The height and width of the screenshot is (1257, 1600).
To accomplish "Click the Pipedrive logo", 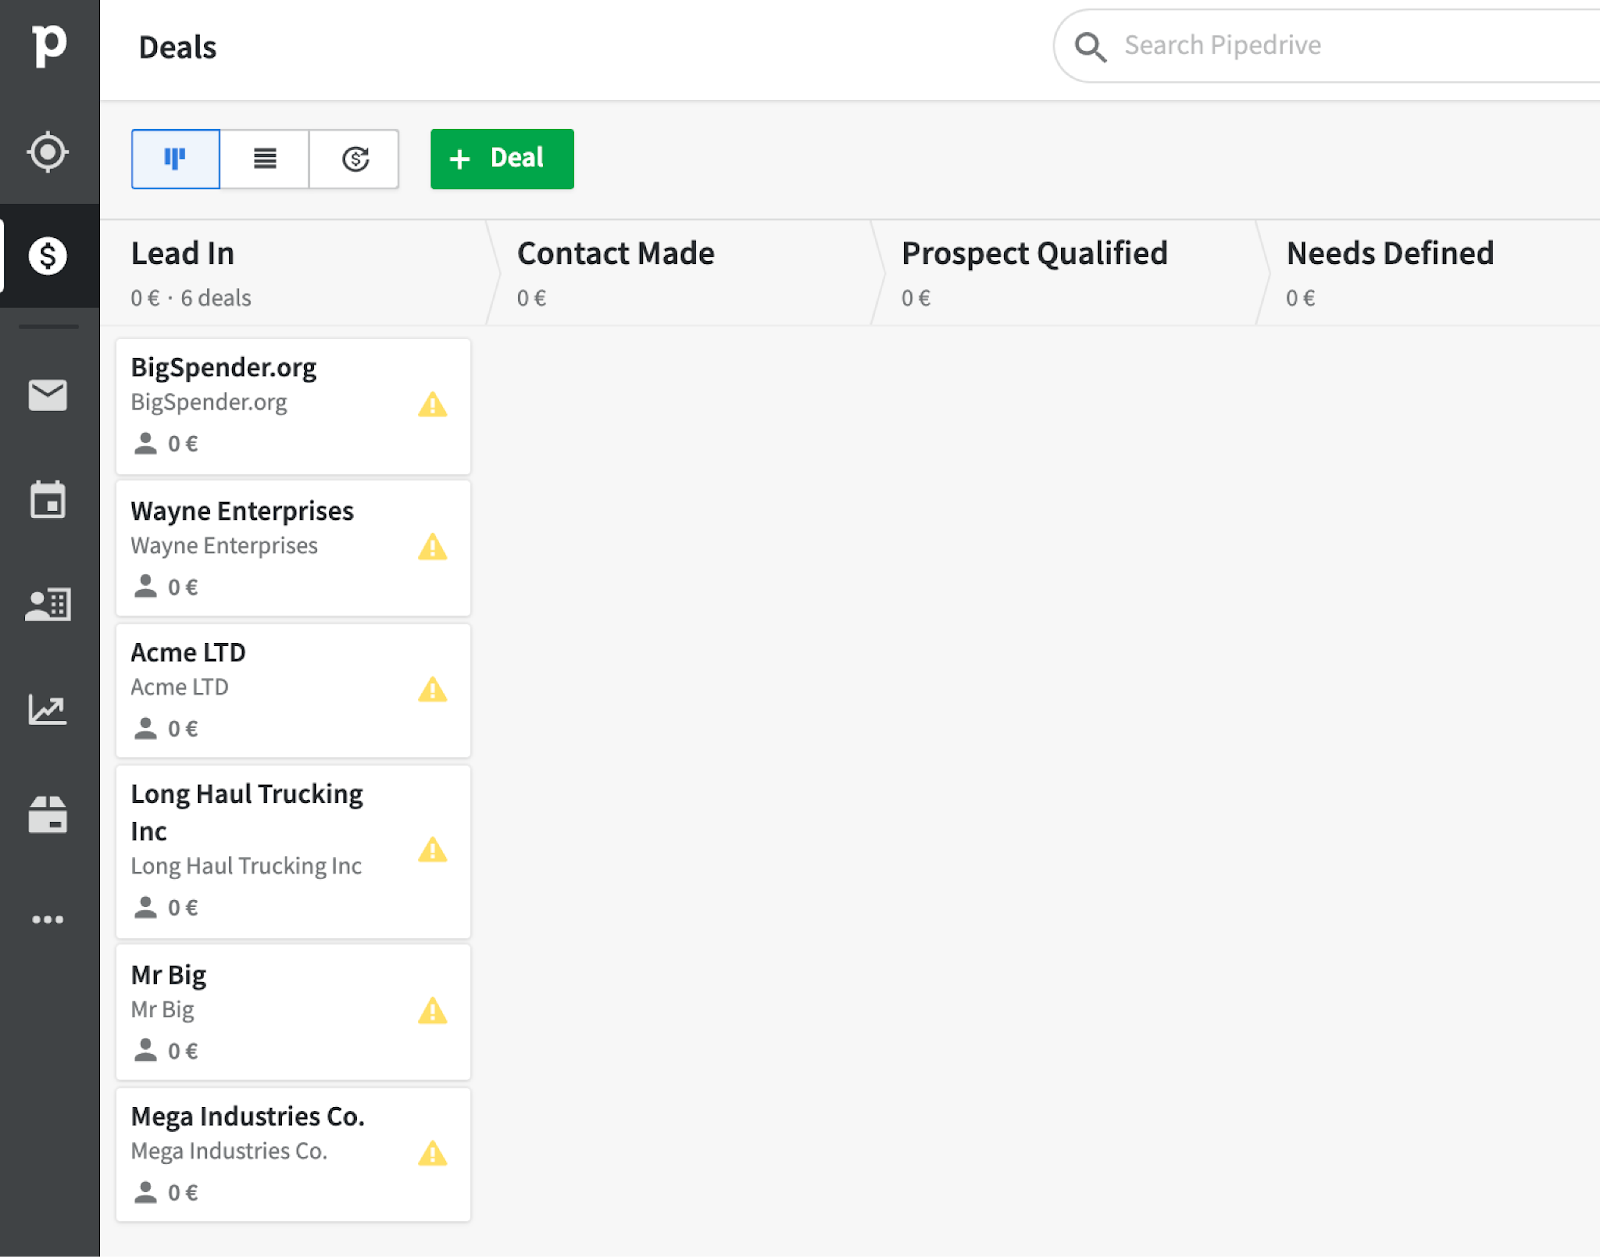I will 48,46.
